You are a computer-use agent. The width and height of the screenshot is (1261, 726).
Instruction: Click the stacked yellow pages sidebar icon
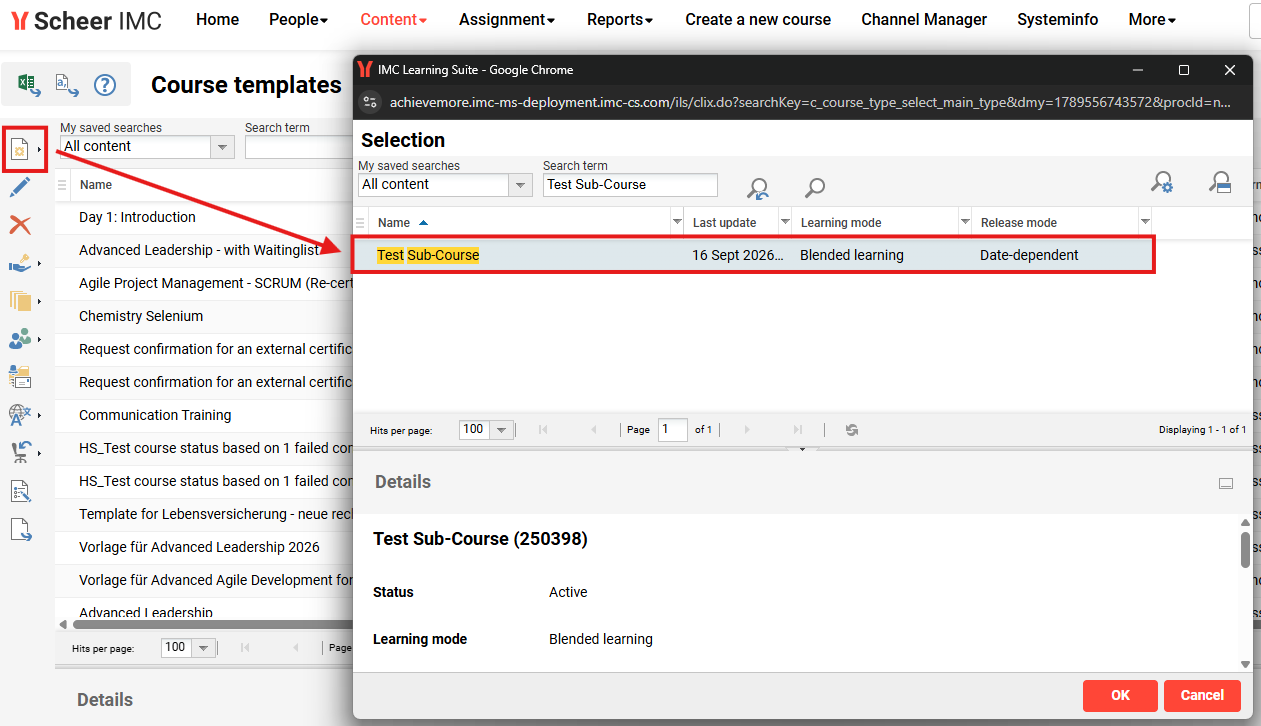(20, 301)
